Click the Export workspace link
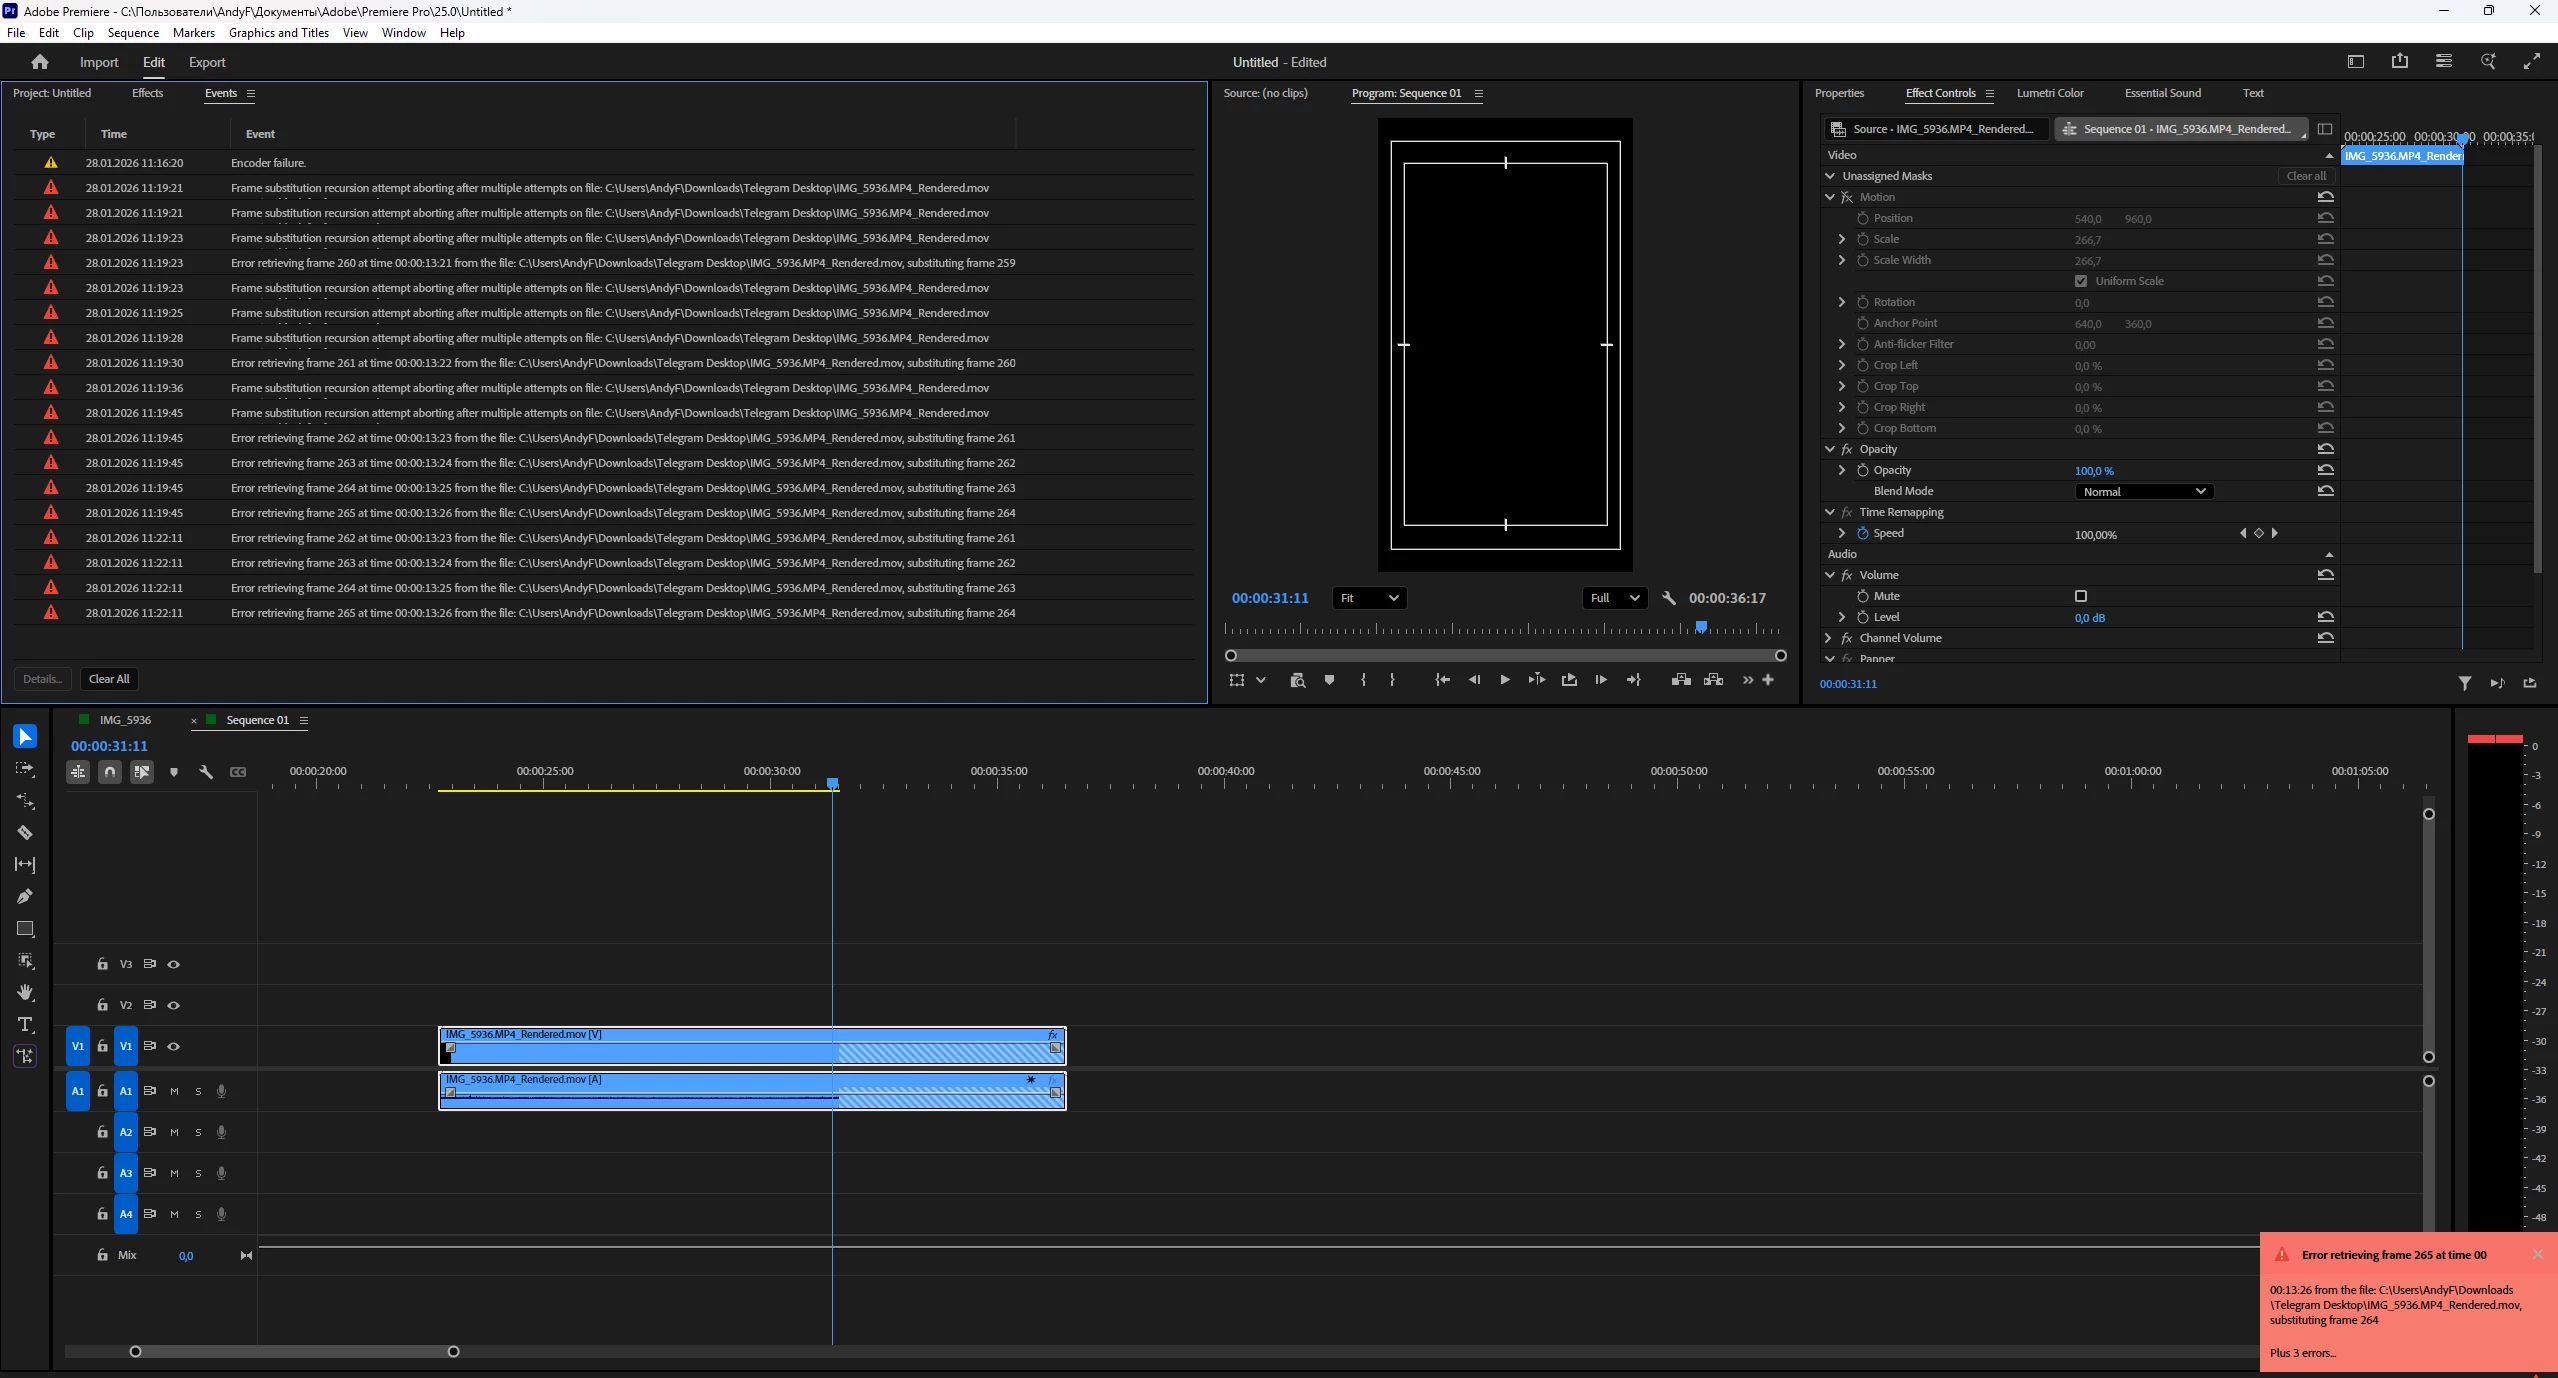2558x1378 pixels. point(207,62)
